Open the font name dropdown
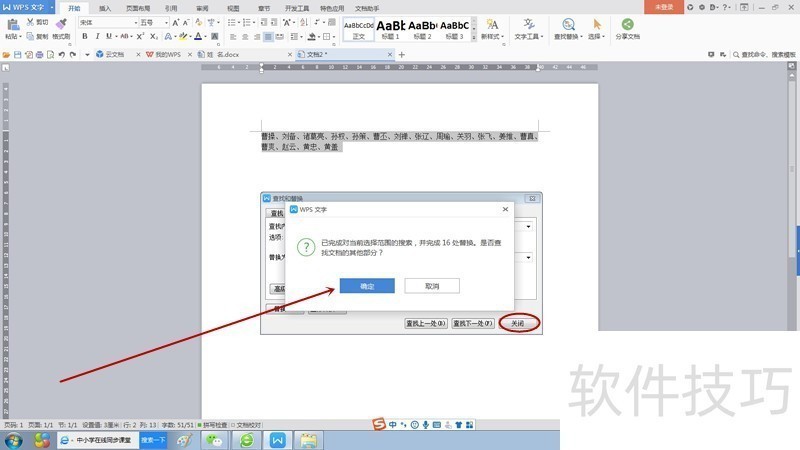 click(x=136, y=22)
